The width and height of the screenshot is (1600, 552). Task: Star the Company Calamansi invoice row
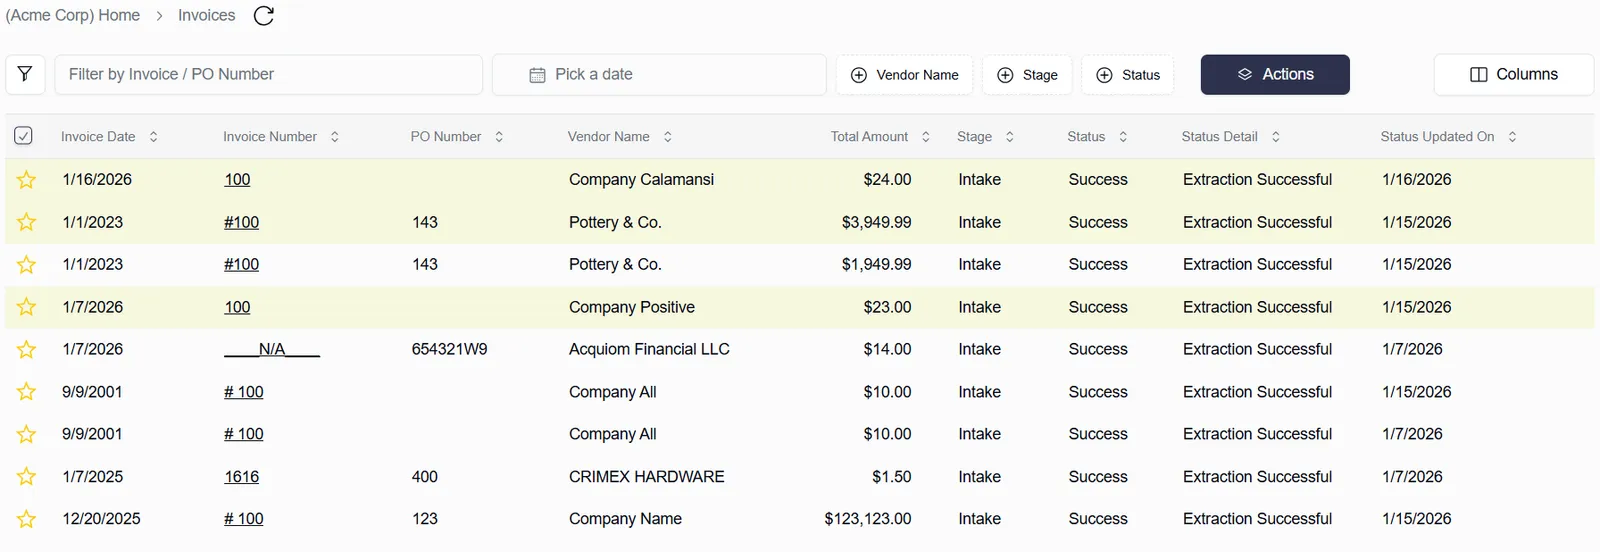pos(27,180)
